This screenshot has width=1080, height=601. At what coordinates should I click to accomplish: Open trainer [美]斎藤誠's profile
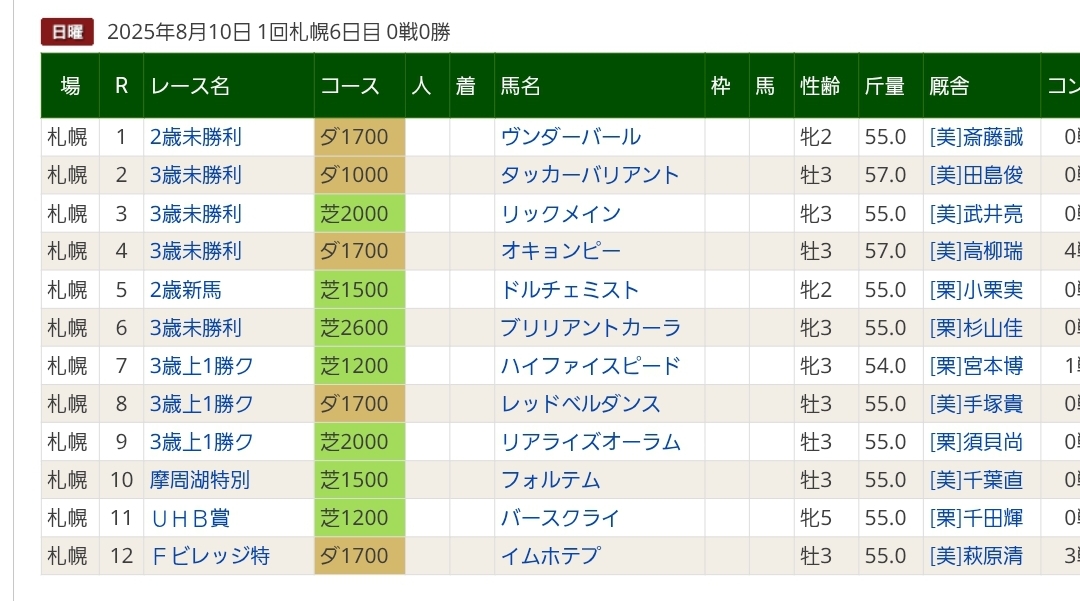tap(976, 137)
